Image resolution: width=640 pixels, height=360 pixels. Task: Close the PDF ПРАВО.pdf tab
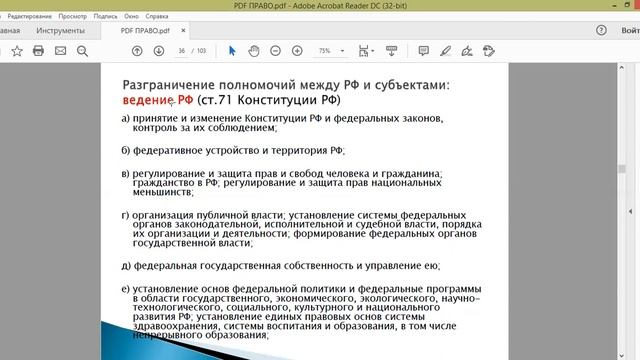[183, 30]
